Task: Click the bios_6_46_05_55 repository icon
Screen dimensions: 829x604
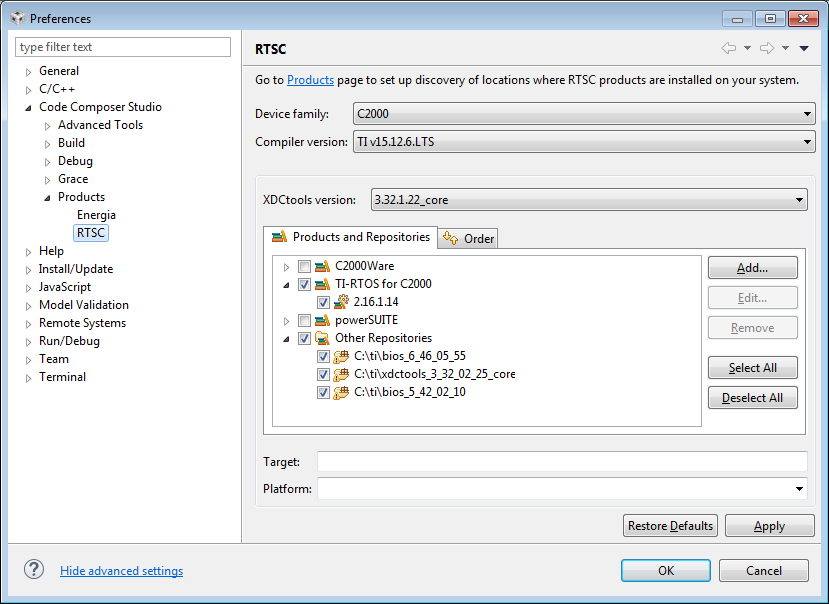Action: [341, 356]
